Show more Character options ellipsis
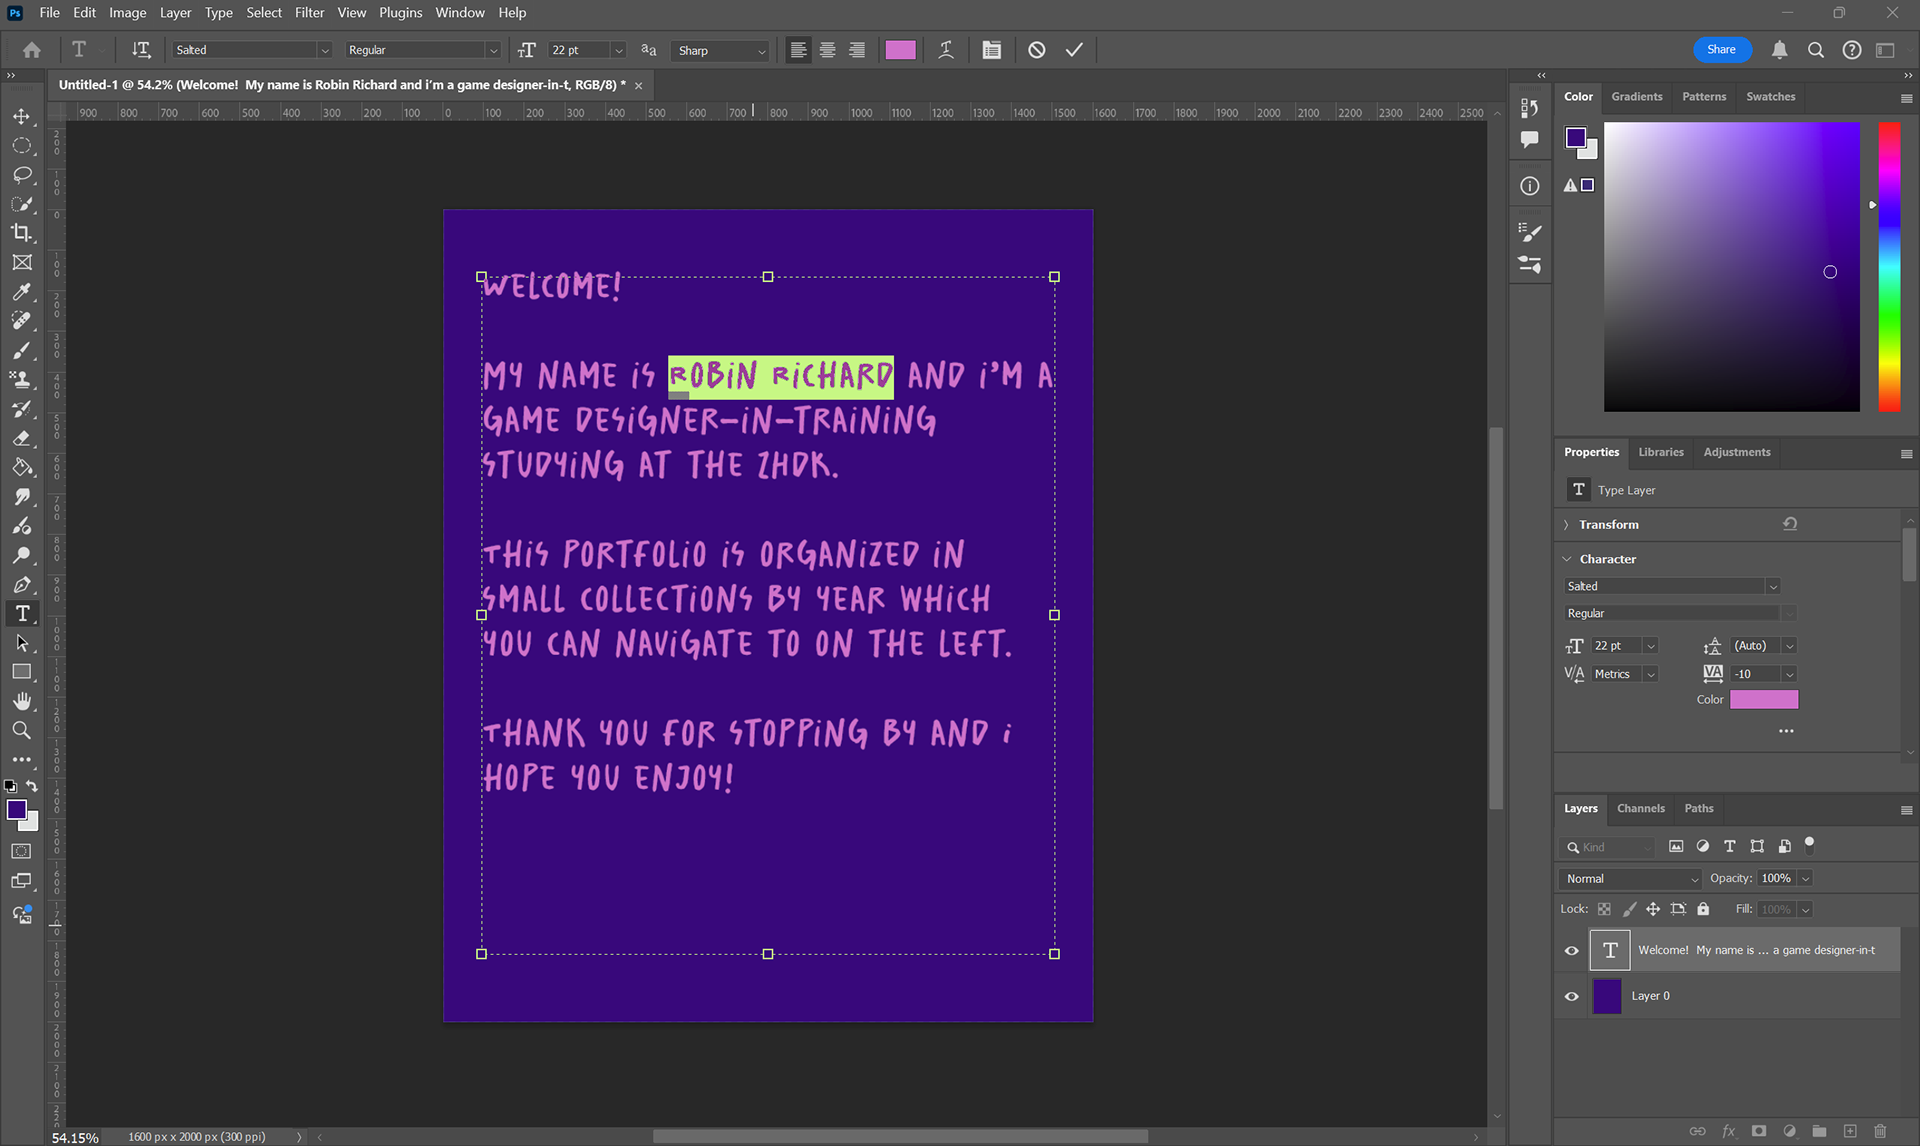Screen dimensions: 1920x1146 [1786, 731]
